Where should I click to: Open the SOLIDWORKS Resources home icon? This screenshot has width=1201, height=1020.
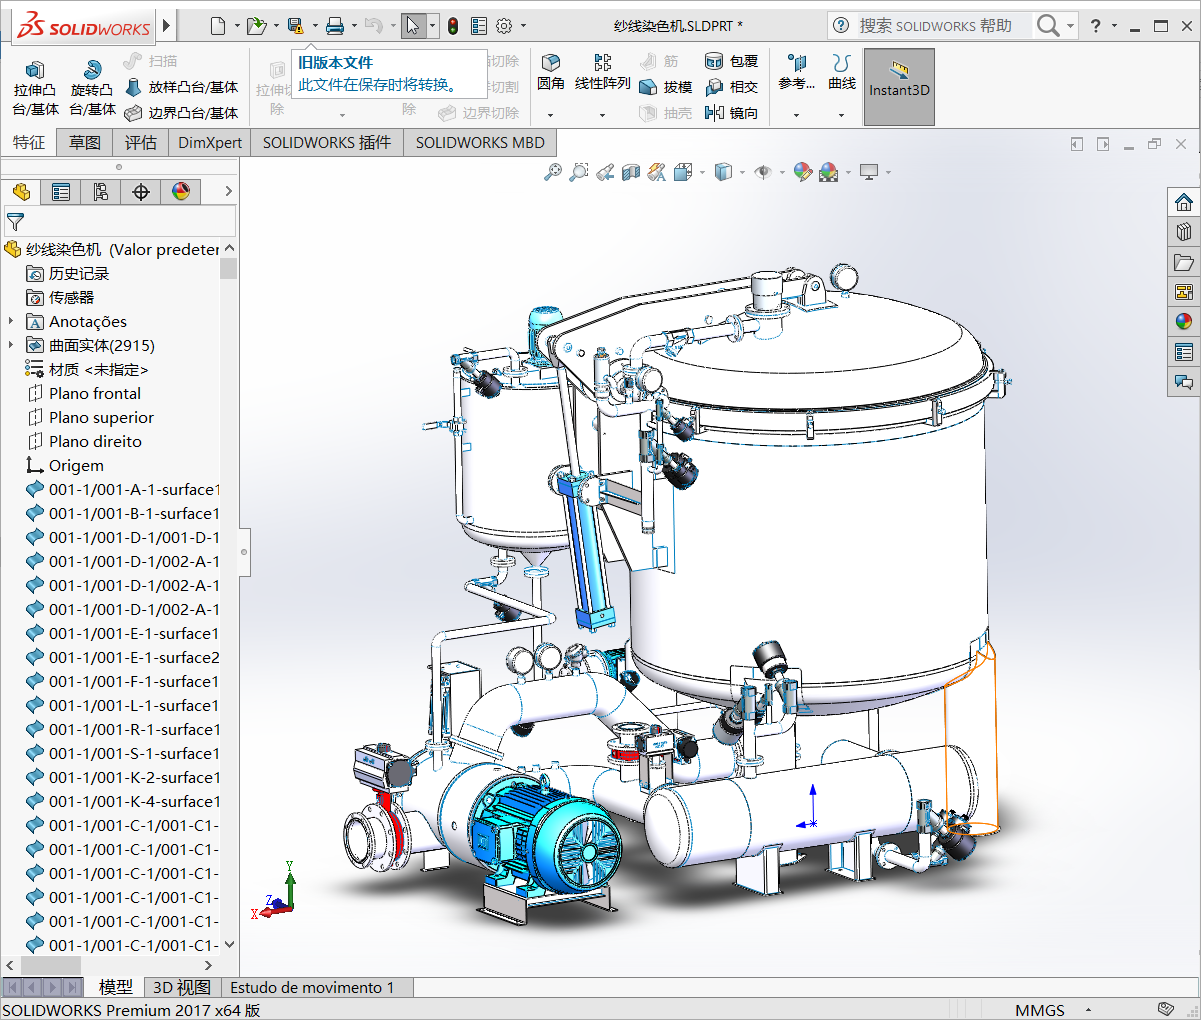[x=1184, y=203]
